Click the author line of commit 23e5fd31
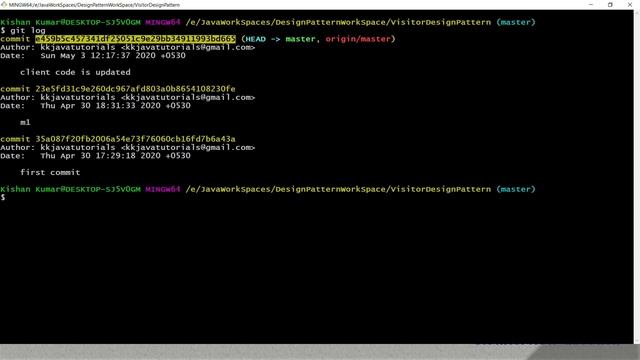 (x=127, y=97)
